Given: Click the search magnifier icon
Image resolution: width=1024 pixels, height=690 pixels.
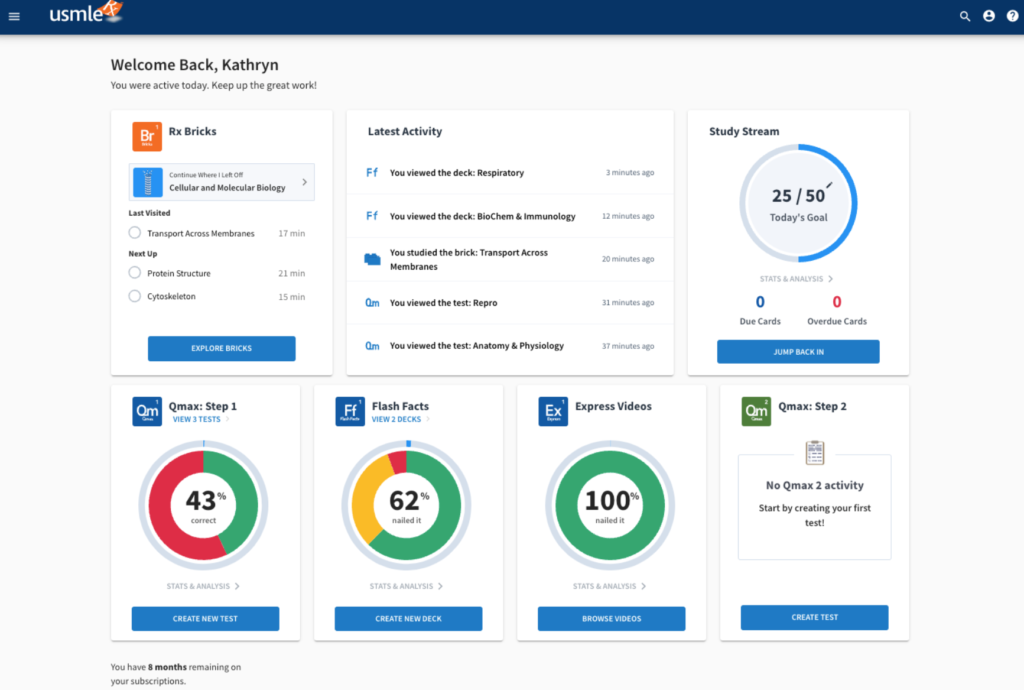Looking at the screenshot, I should point(965,16).
